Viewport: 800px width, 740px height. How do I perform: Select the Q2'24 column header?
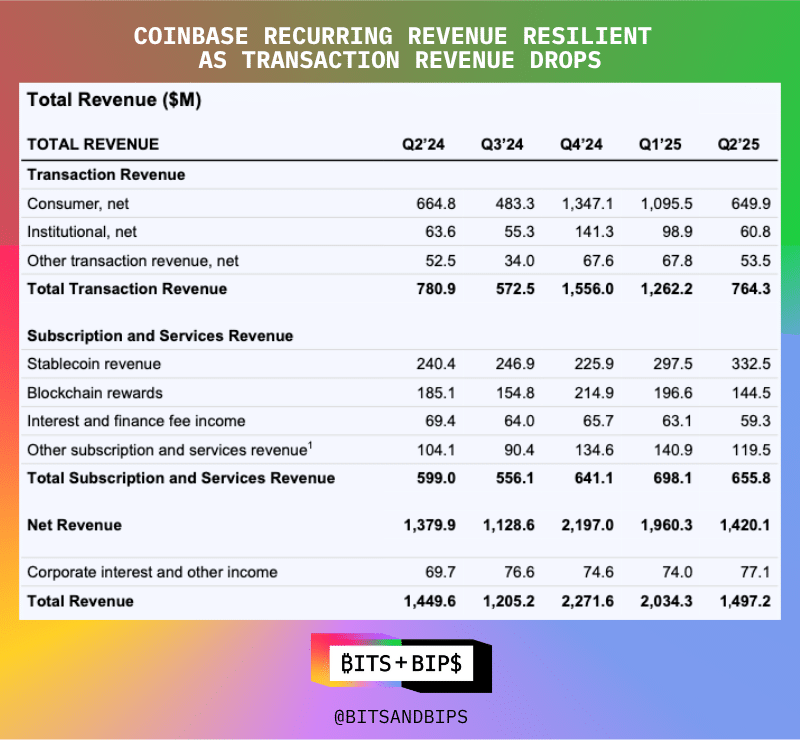[423, 144]
